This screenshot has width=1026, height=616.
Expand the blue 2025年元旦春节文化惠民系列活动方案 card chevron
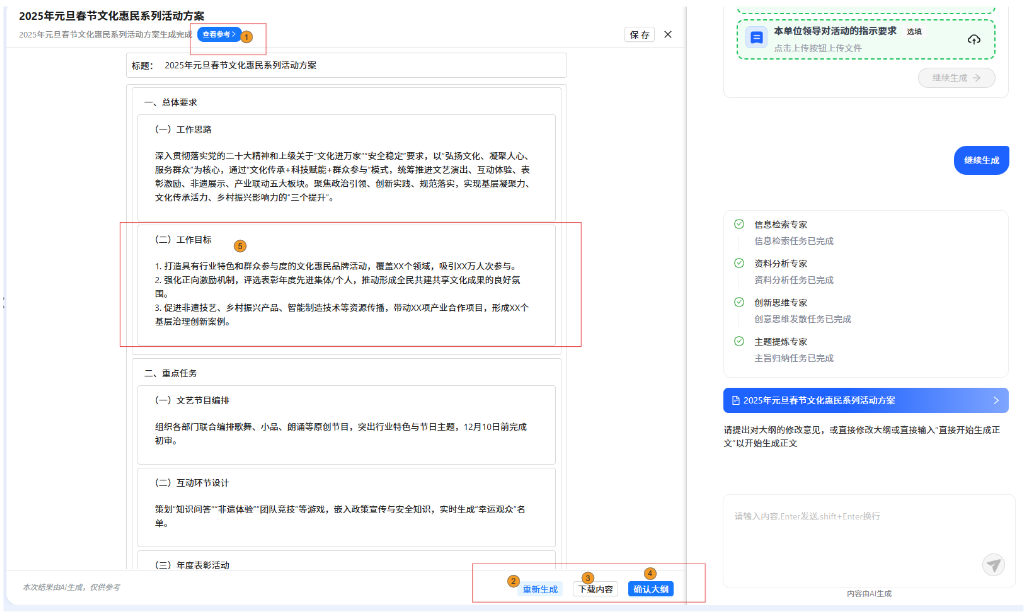click(995, 400)
